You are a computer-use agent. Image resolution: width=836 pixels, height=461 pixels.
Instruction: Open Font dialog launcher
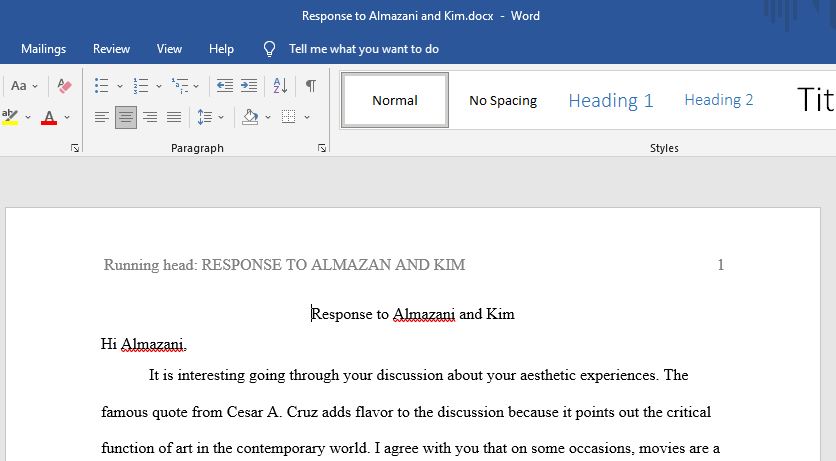pyautogui.click(x=75, y=148)
